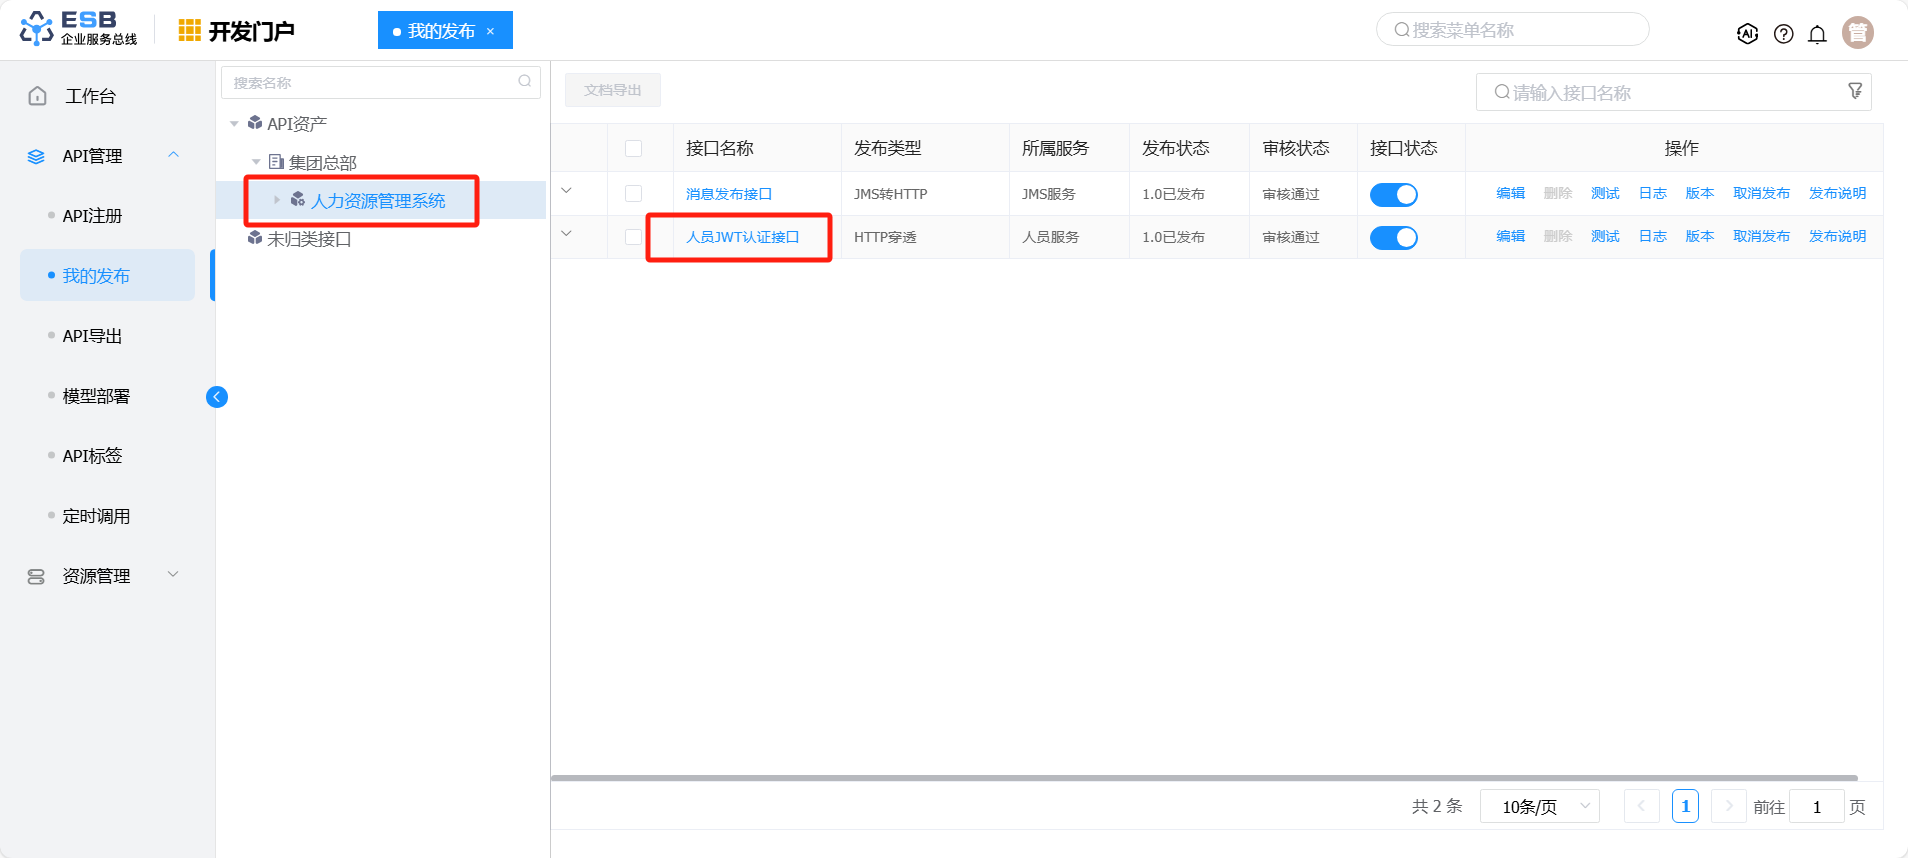Select 未归类接口 in the tree
1908x858 pixels.
[x=309, y=239]
